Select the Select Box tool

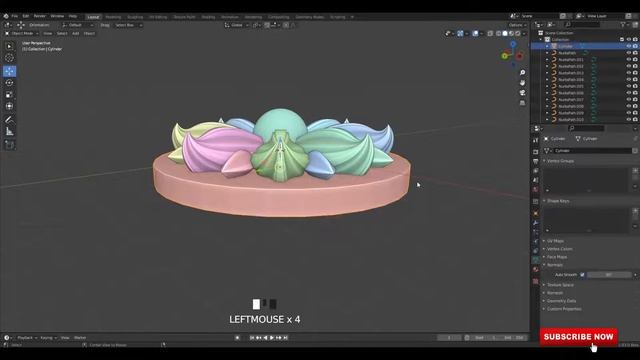9,46
